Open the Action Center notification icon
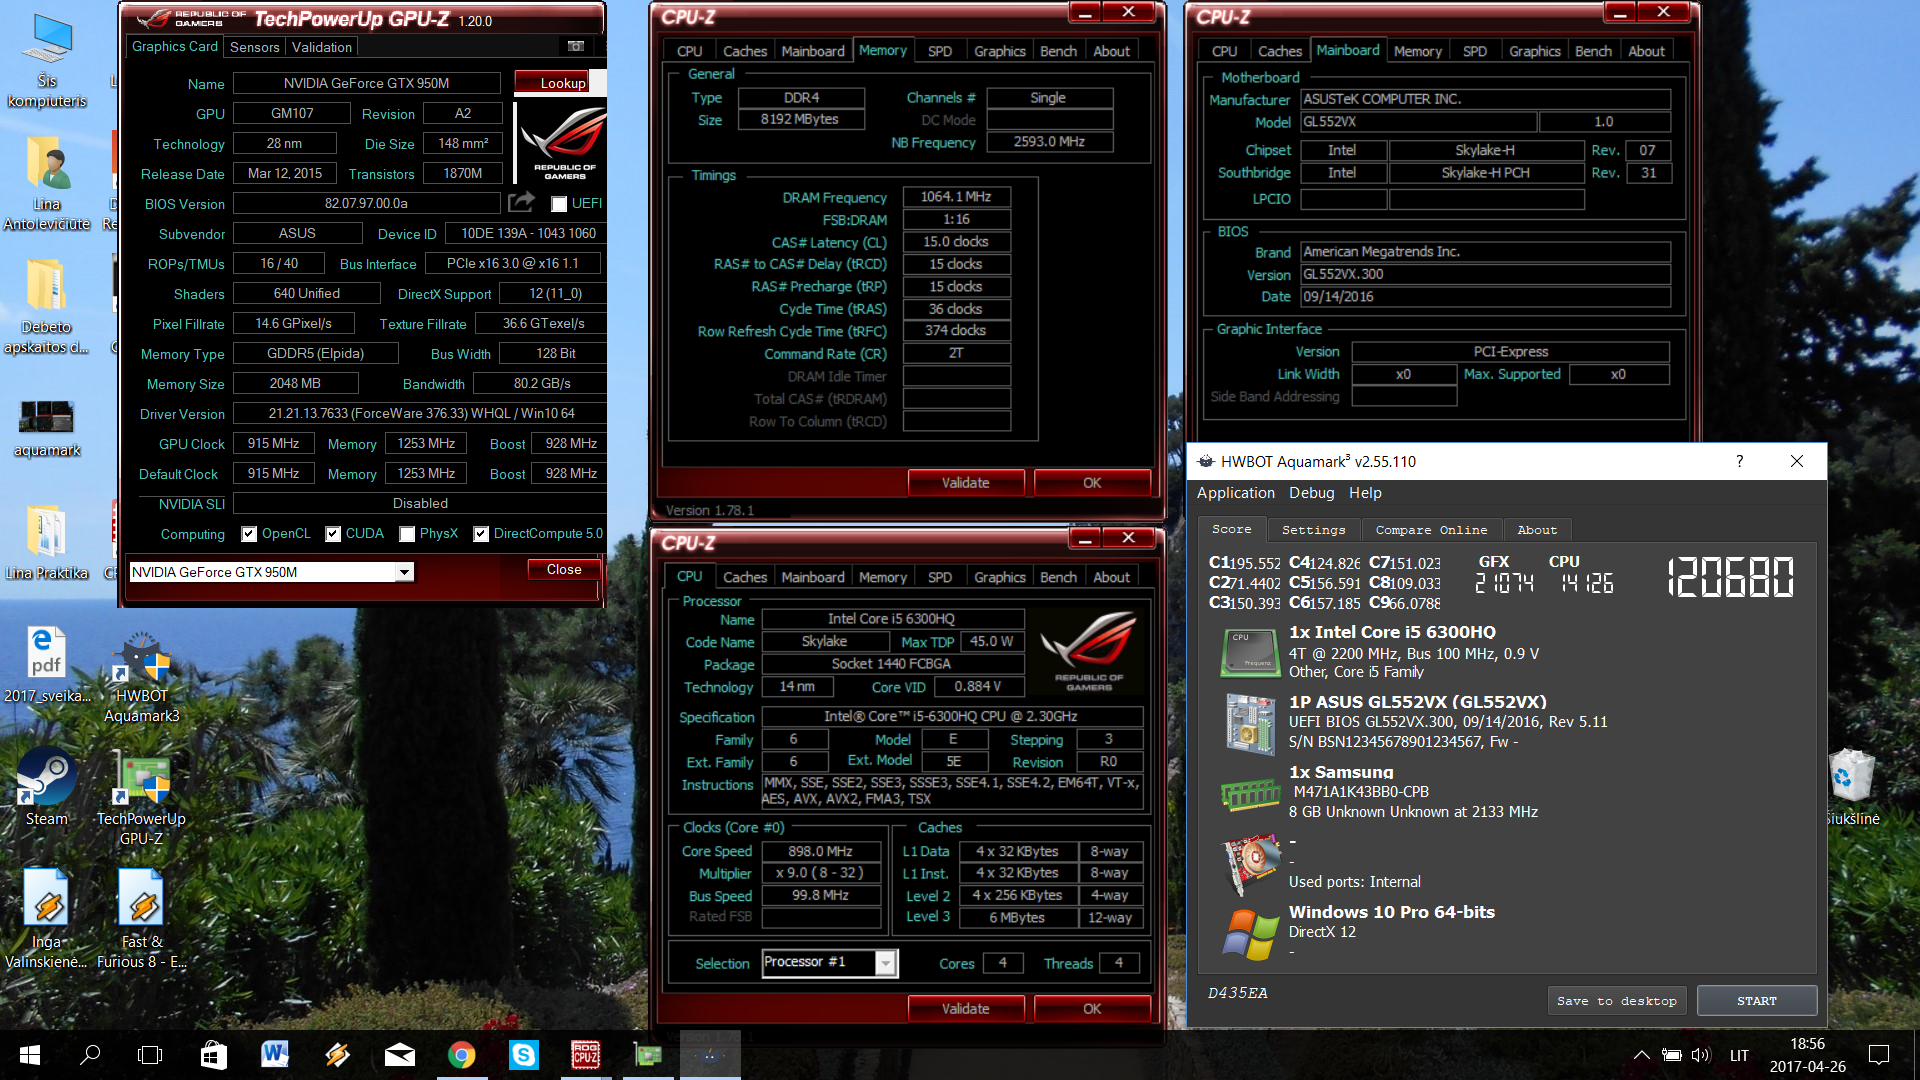 pos(1879,1055)
